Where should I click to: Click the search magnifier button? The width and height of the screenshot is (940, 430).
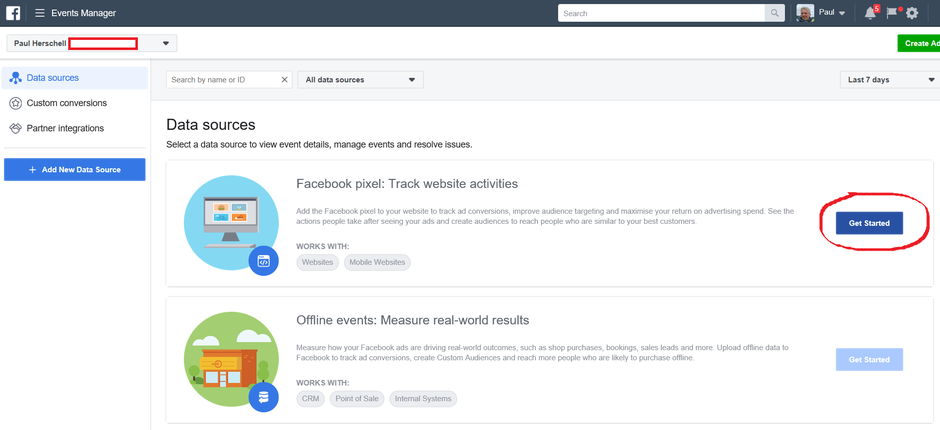pyautogui.click(x=775, y=13)
